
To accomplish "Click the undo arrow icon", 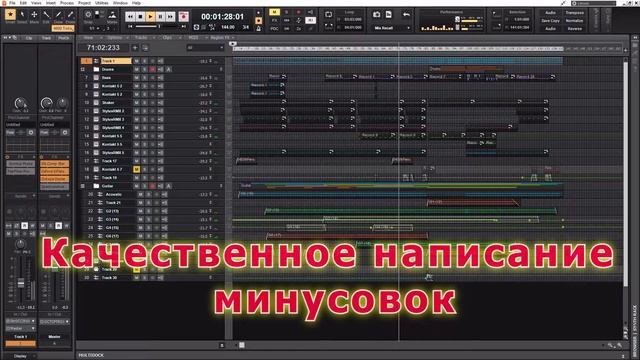I will [x=406, y=15].
